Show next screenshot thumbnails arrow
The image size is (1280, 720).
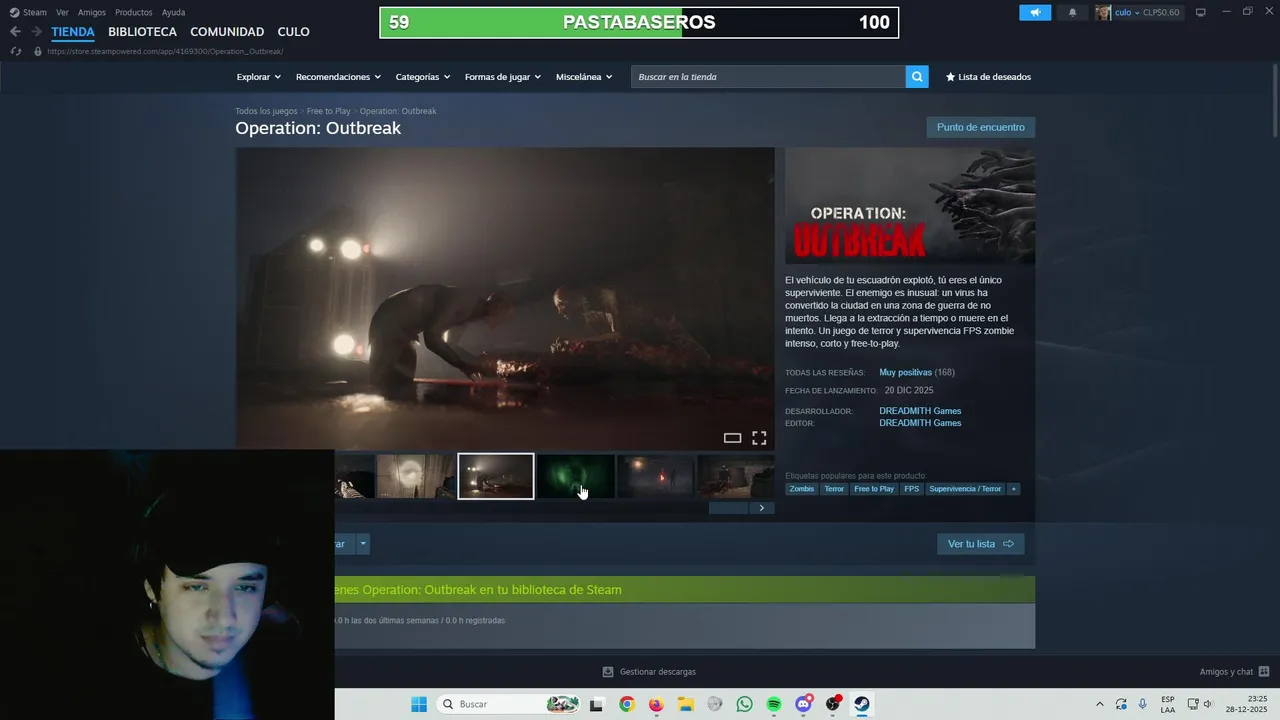[762, 508]
